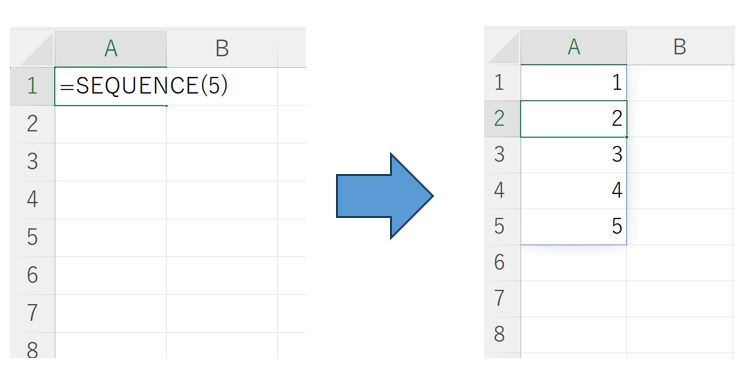
Task: Click empty cell B2 in left sheet
Action: click(222, 124)
